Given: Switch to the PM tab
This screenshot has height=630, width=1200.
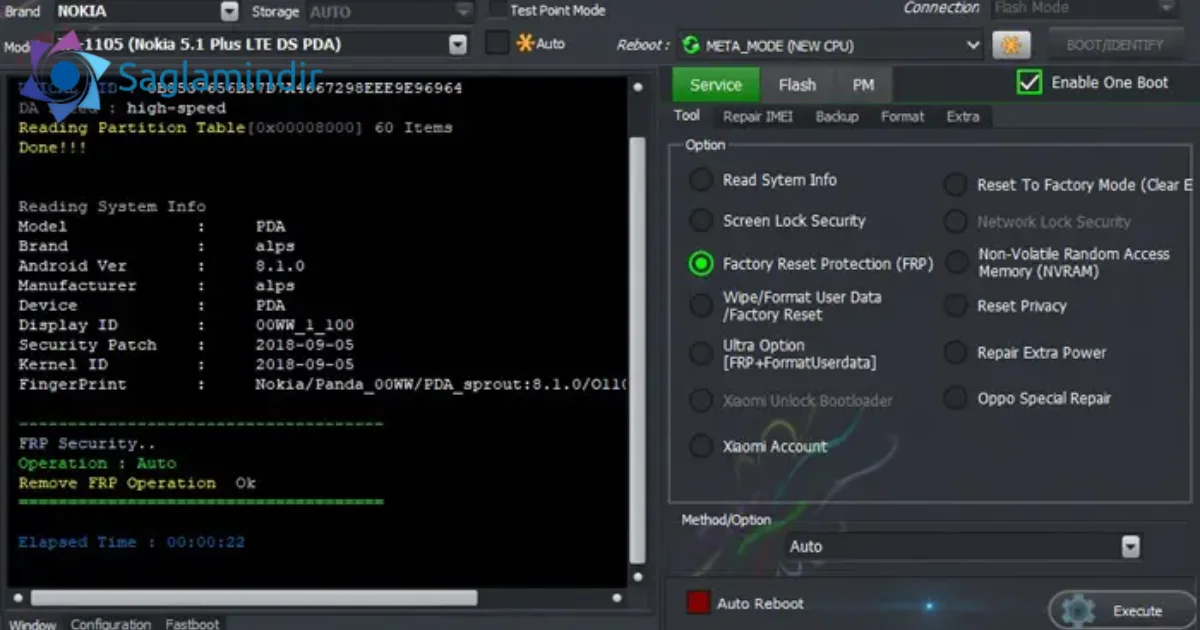Looking at the screenshot, I should pyautogui.click(x=863, y=85).
